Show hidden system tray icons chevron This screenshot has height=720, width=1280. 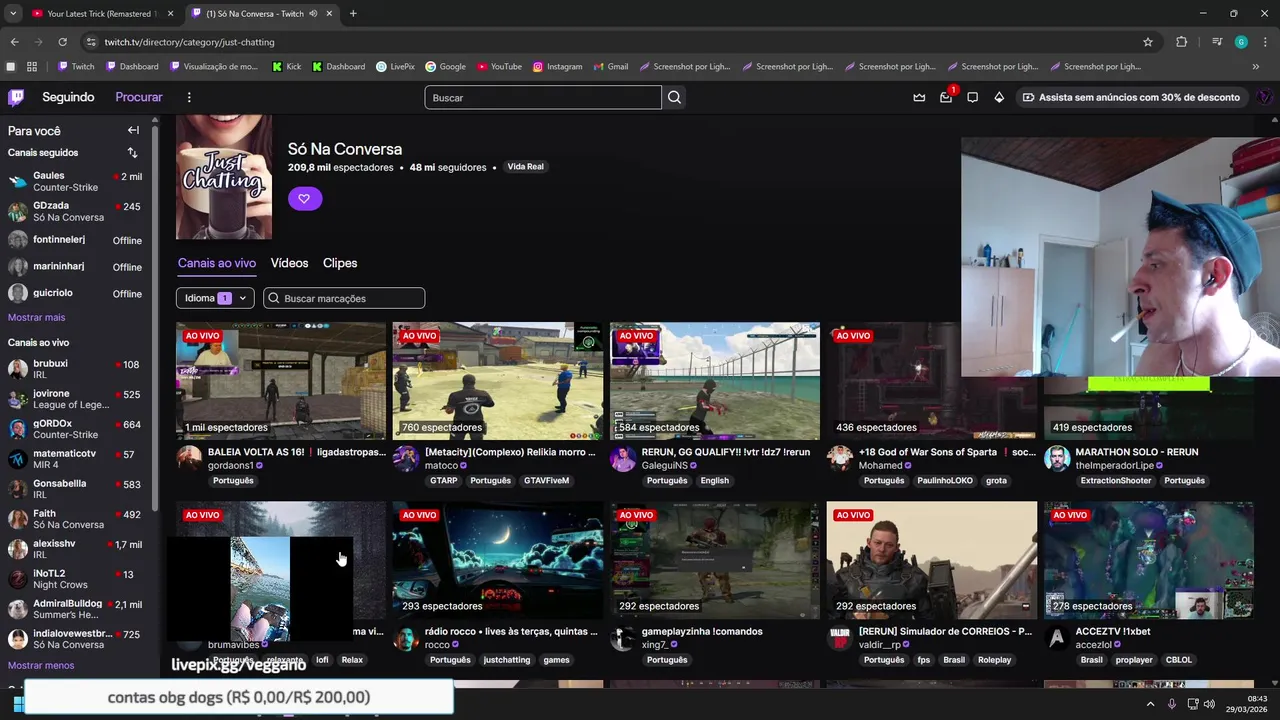(x=1150, y=704)
